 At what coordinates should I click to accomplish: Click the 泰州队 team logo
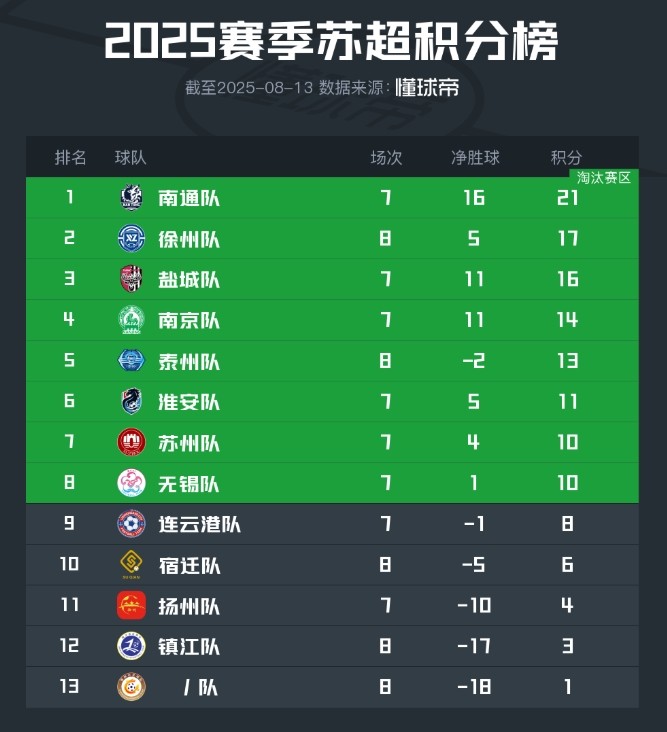click(131, 361)
